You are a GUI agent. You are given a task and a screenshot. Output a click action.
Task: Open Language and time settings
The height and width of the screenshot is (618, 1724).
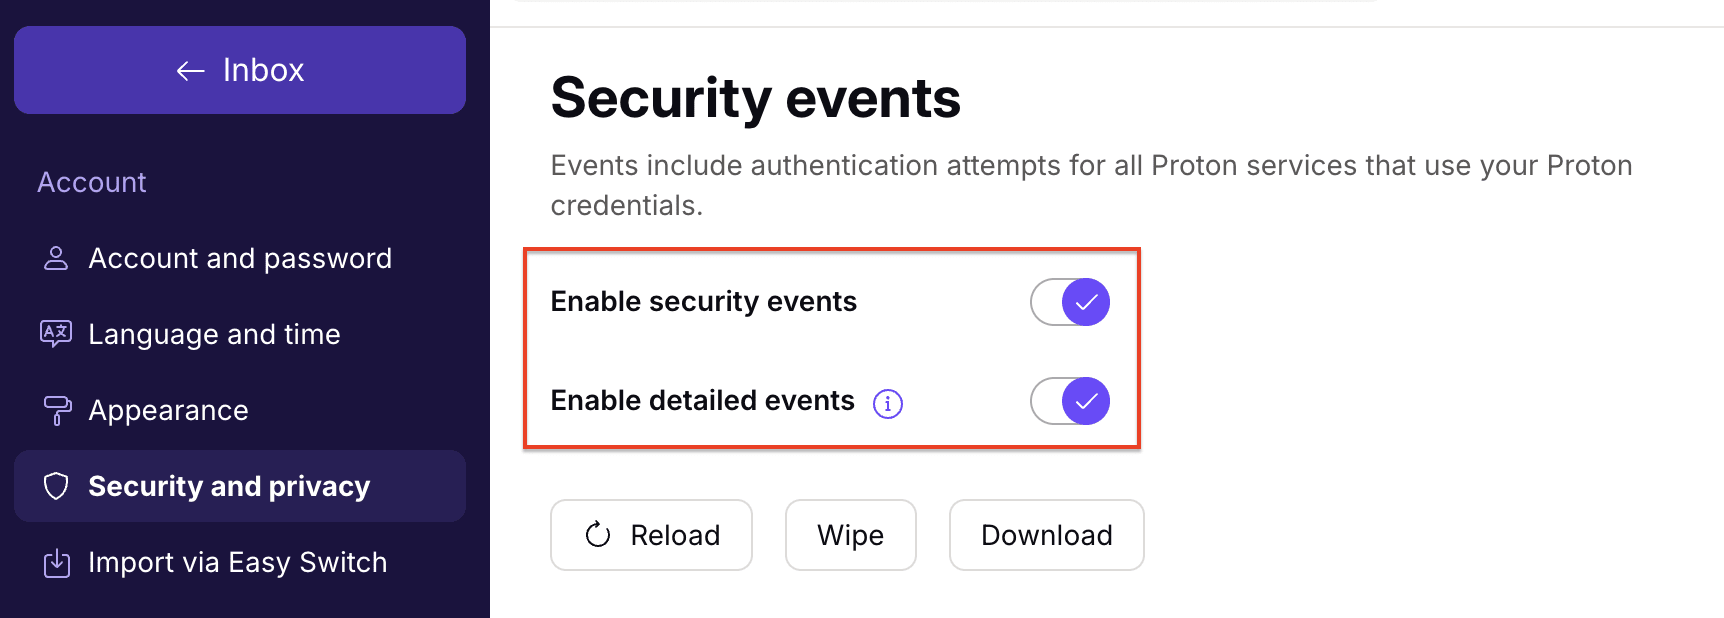(214, 334)
